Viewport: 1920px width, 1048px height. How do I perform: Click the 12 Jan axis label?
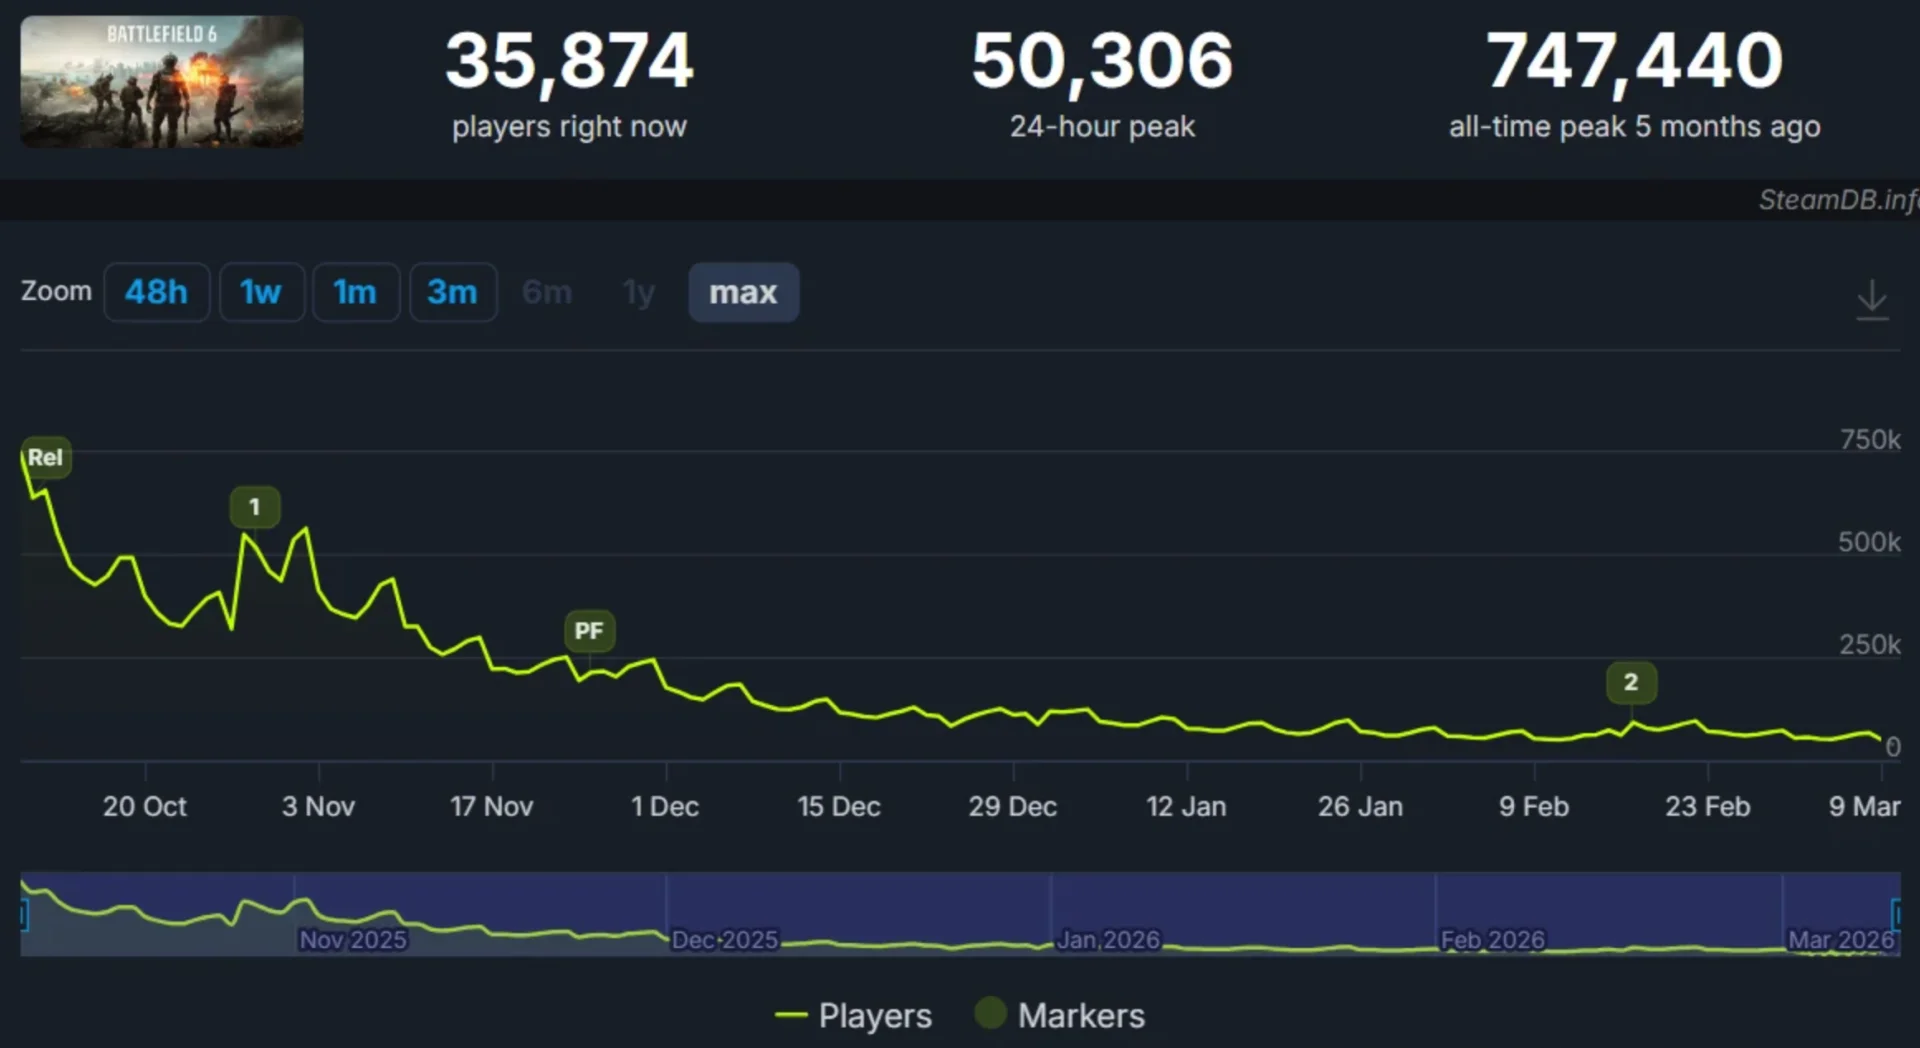pyautogui.click(x=1186, y=806)
